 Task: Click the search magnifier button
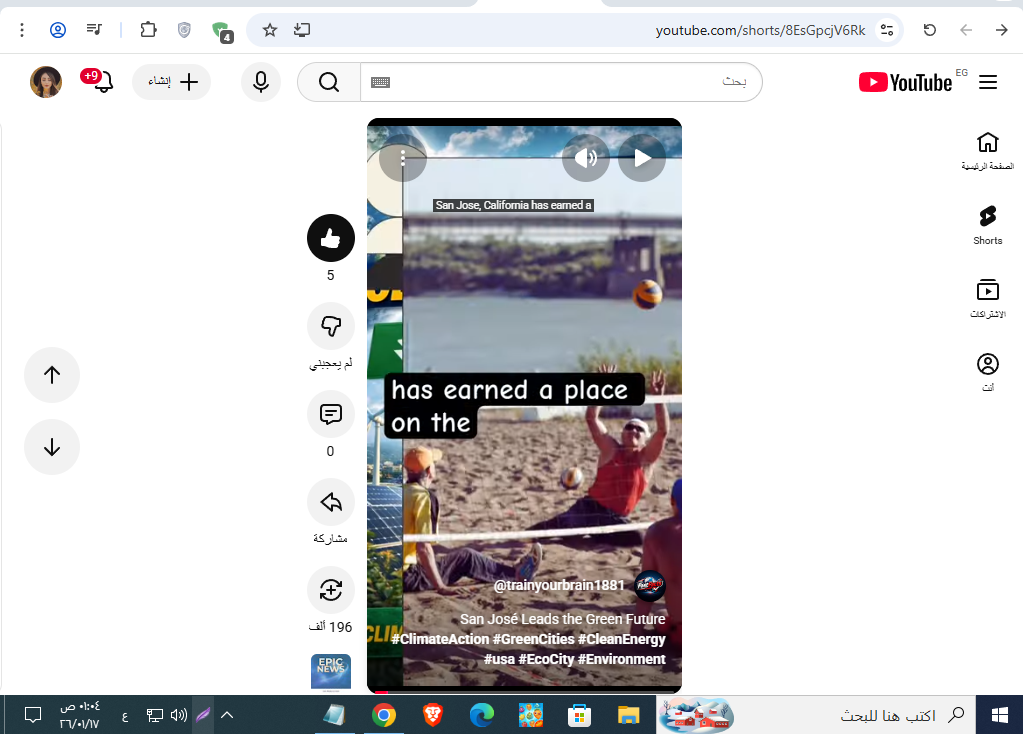[329, 82]
